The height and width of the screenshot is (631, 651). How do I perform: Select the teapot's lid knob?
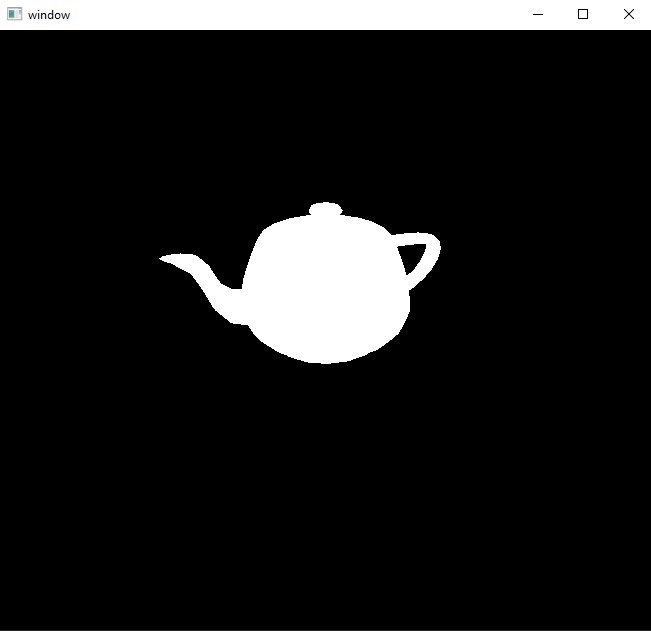click(326, 209)
